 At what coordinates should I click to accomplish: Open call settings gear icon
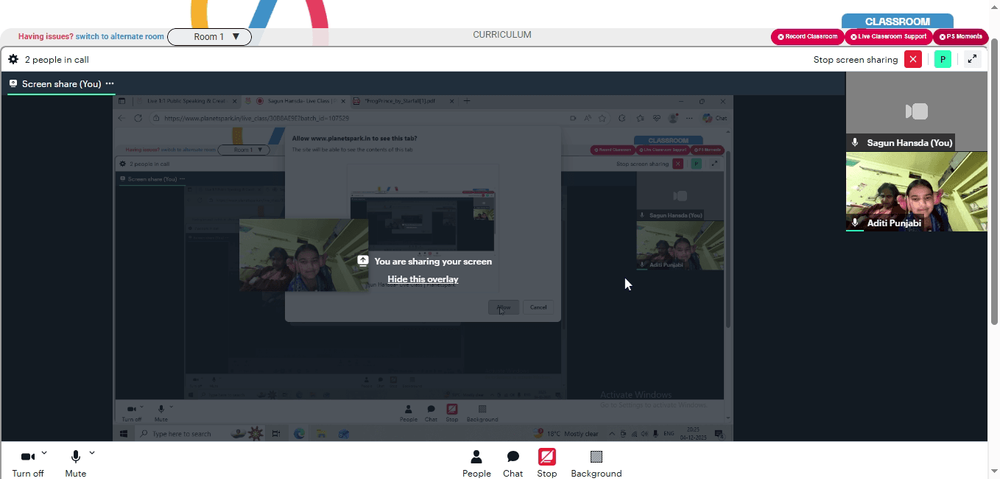tap(13, 59)
